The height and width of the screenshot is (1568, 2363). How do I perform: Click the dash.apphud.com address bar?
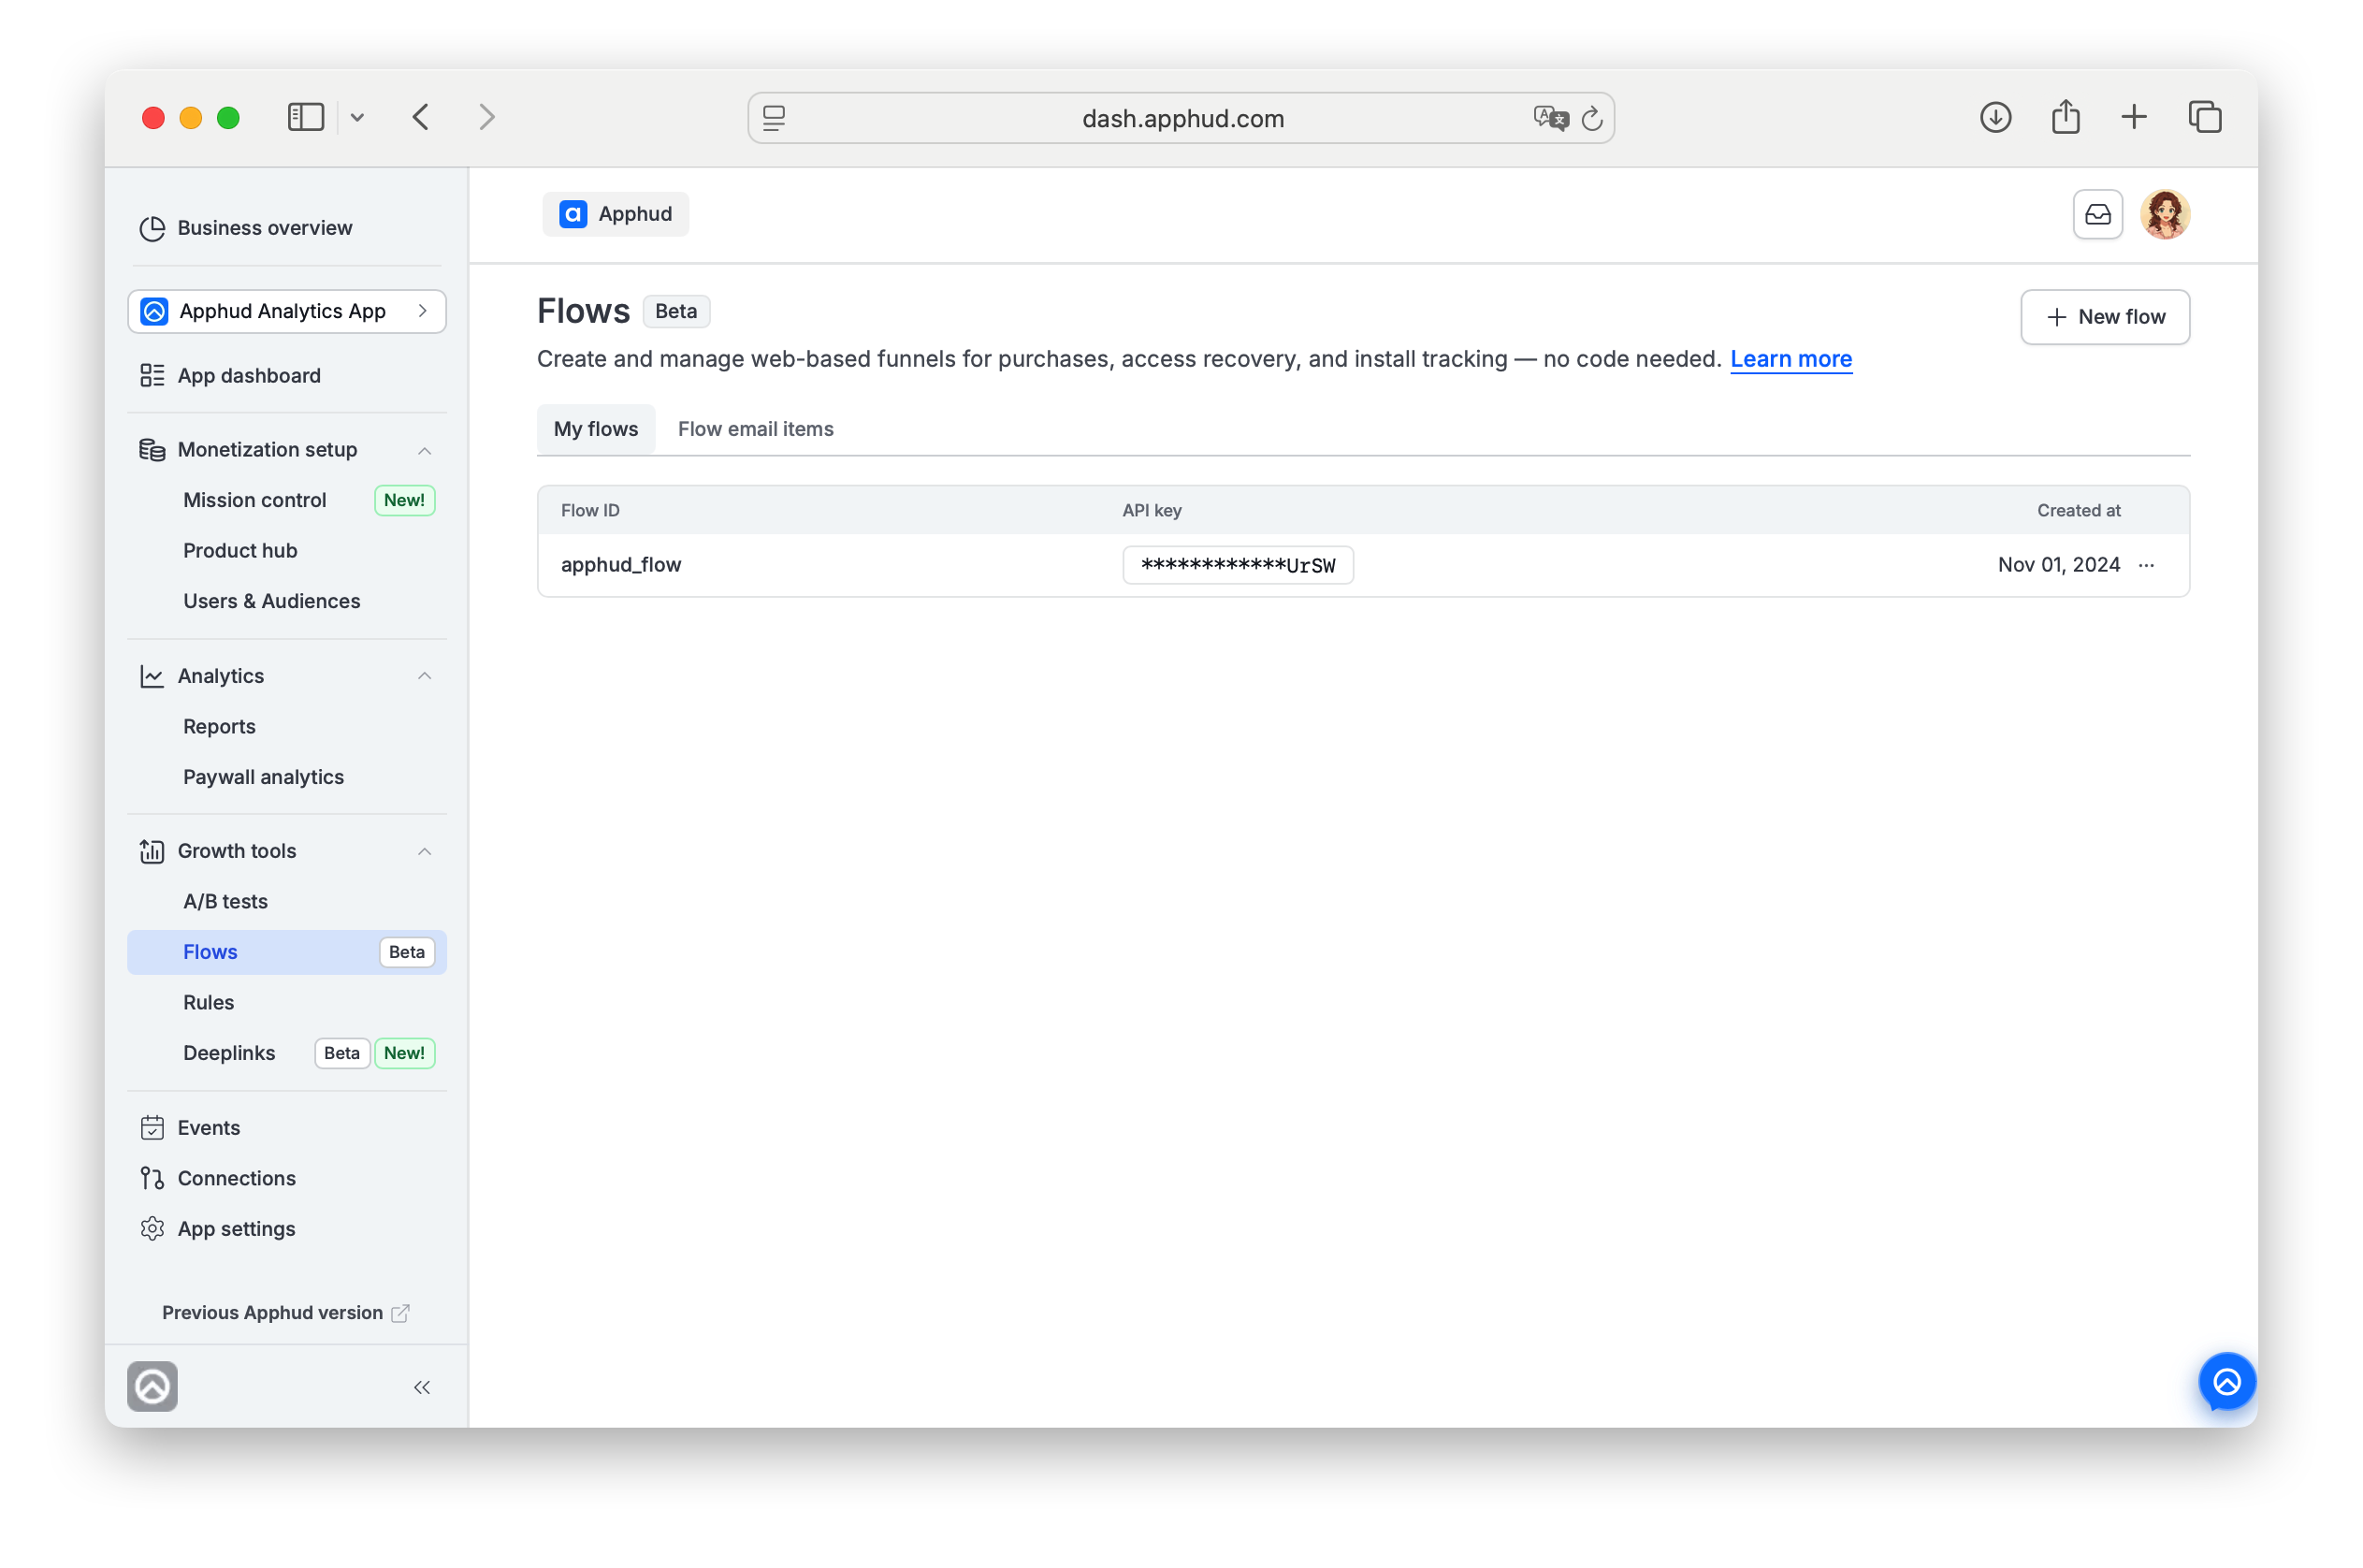coord(1182,118)
